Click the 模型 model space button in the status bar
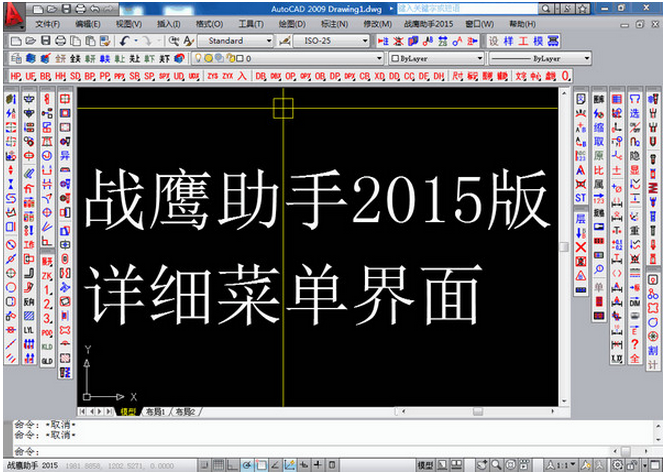Image resolution: width=671 pixels, height=474 pixels. (x=425, y=465)
